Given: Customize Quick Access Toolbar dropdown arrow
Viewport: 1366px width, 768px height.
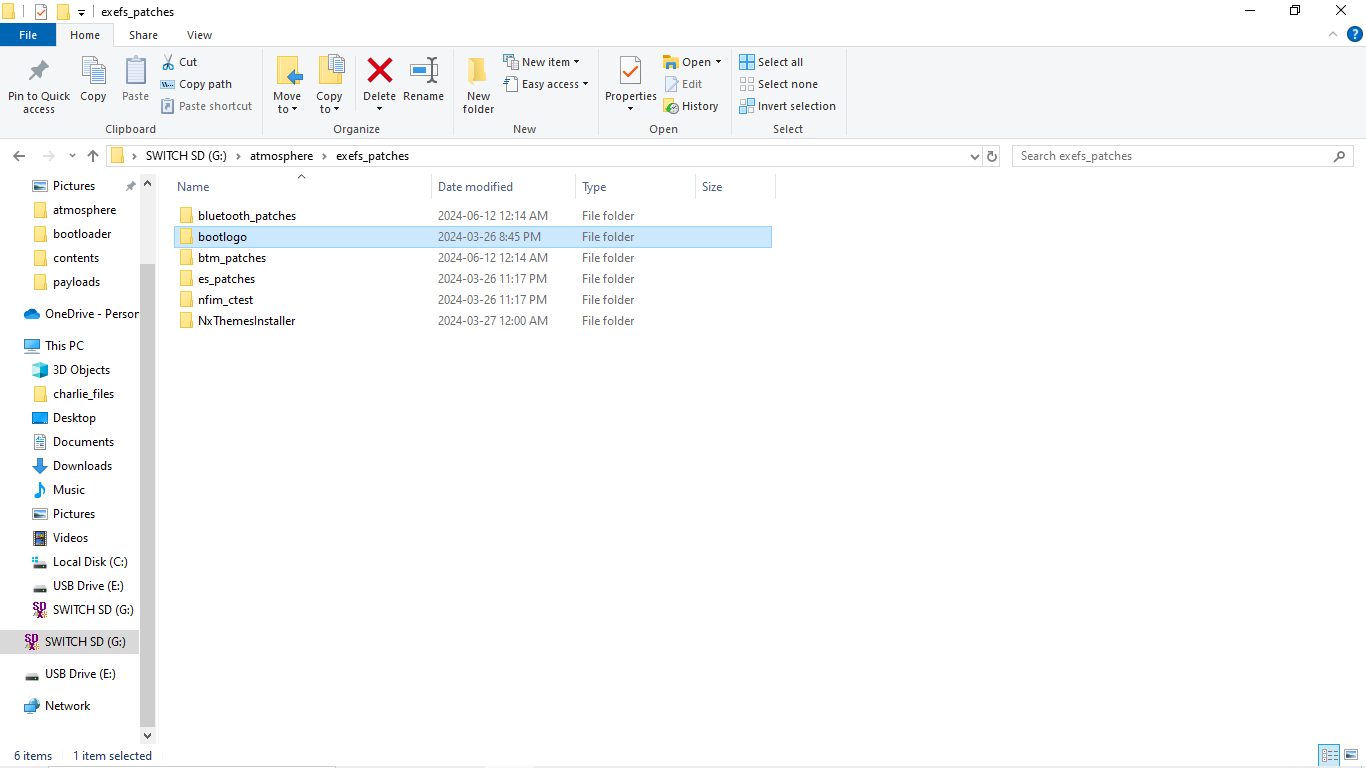Looking at the screenshot, I should click(x=81, y=13).
